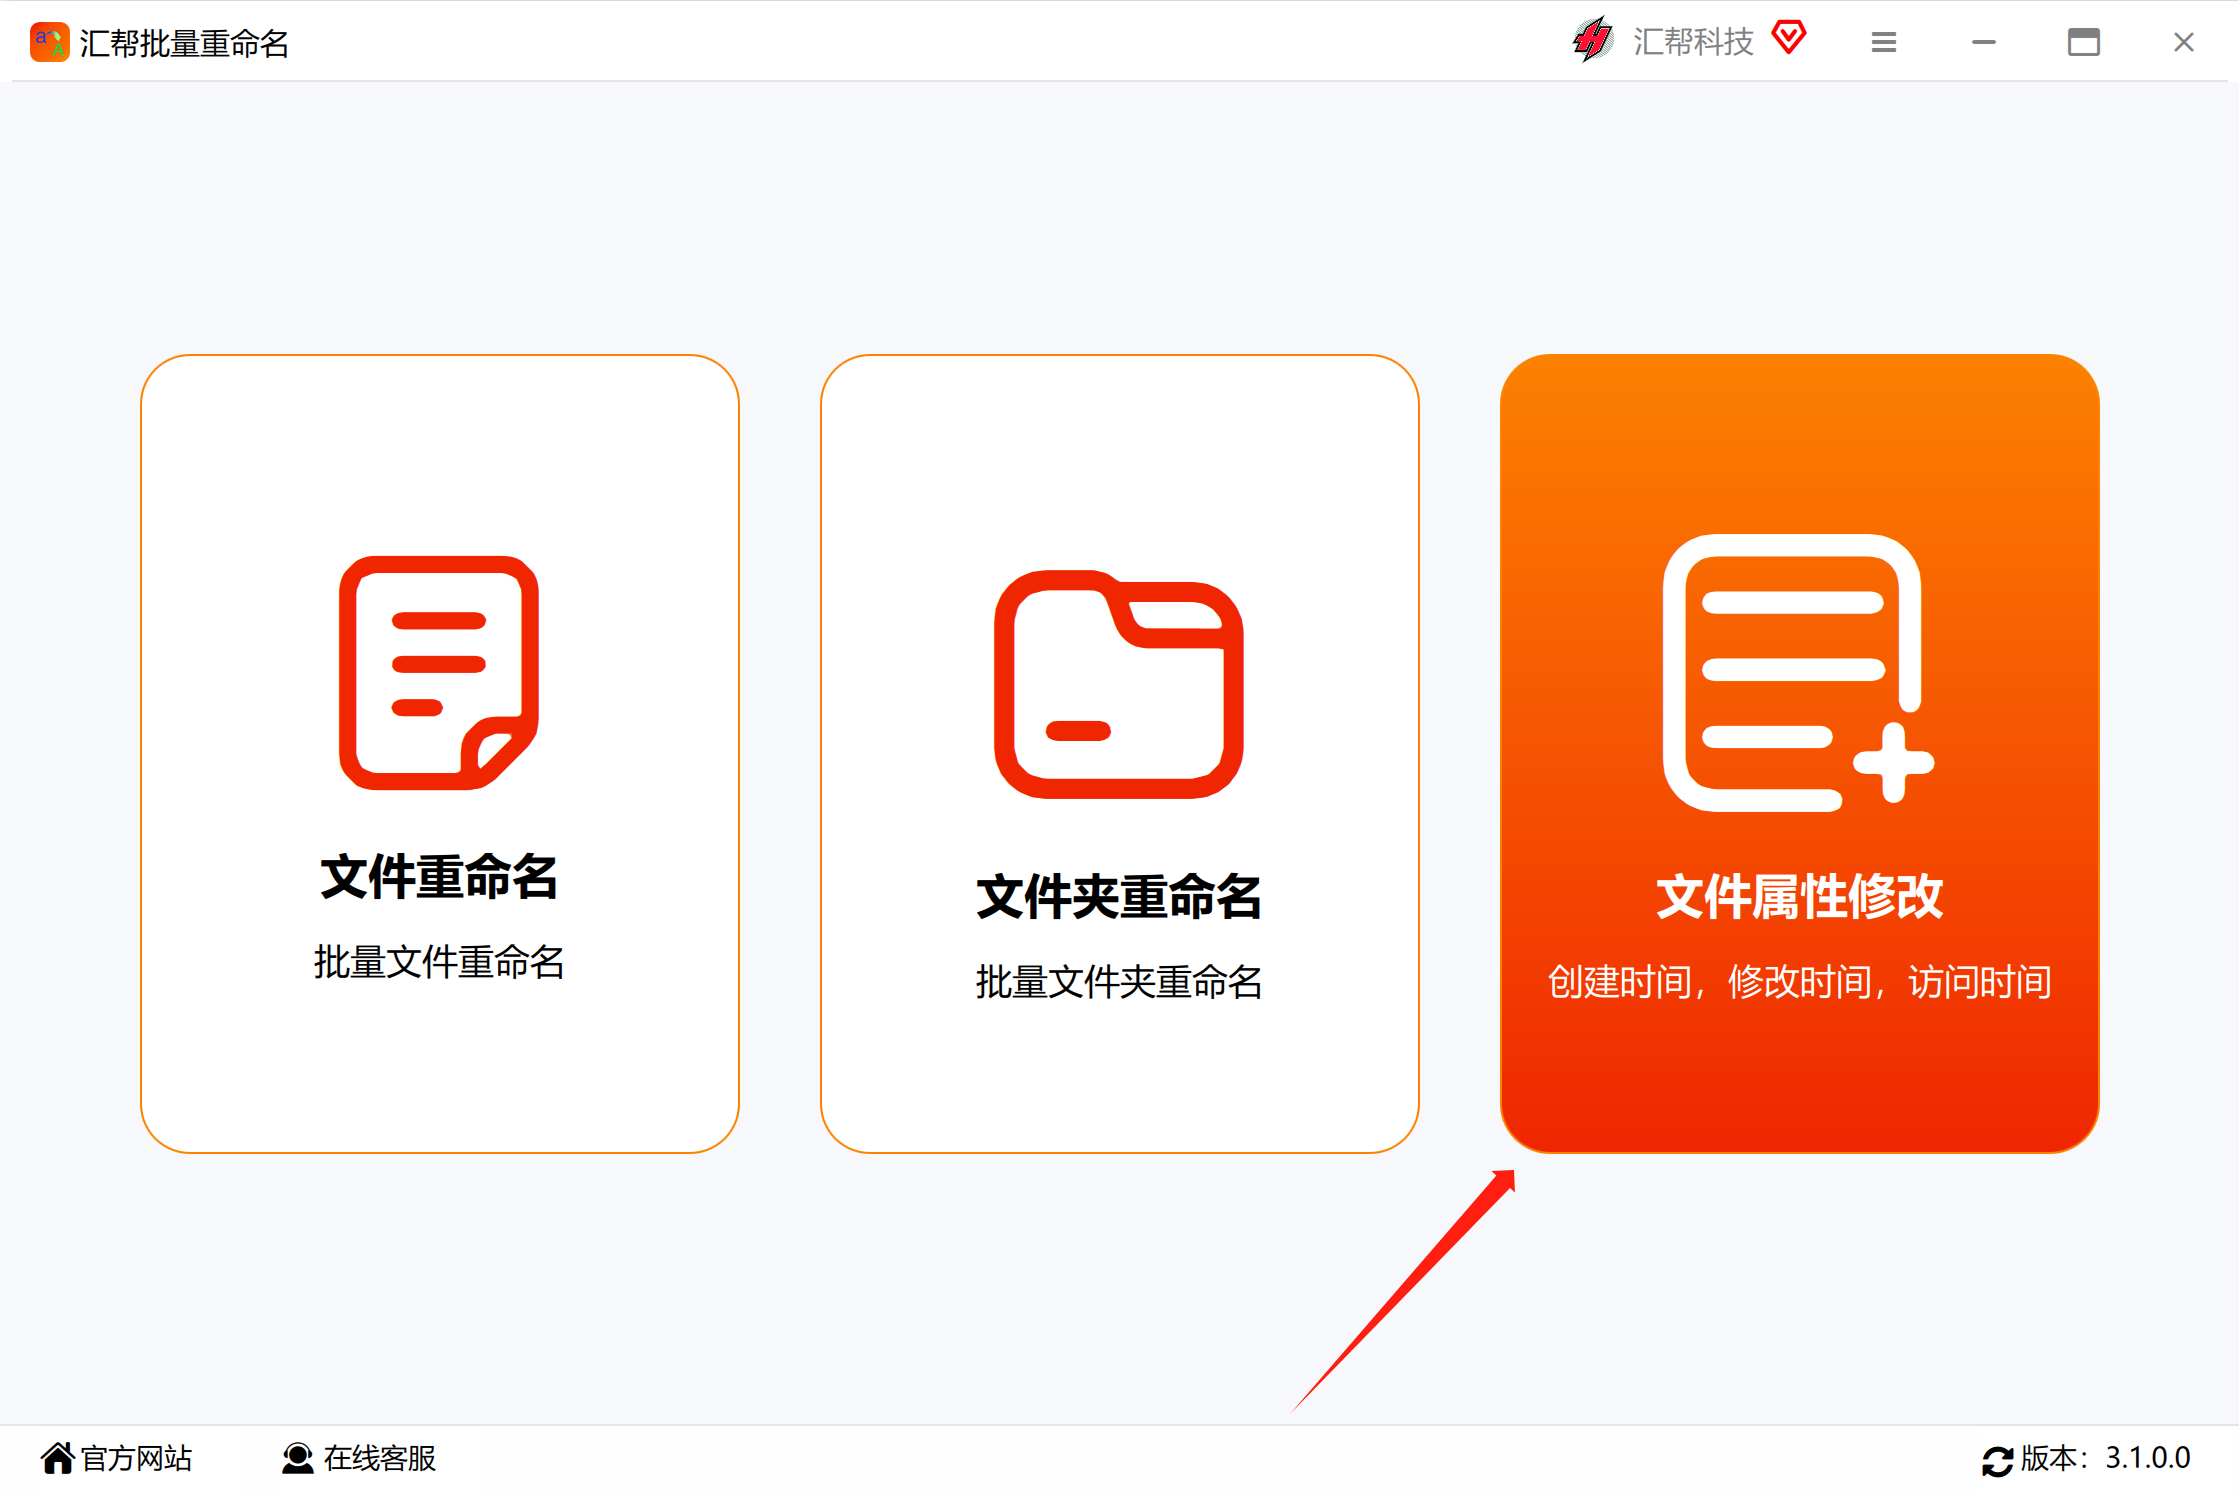2239x1491 pixels.
Task: Click the 批量文件重命名 subtitle text
Action: (x=439, y=962)
